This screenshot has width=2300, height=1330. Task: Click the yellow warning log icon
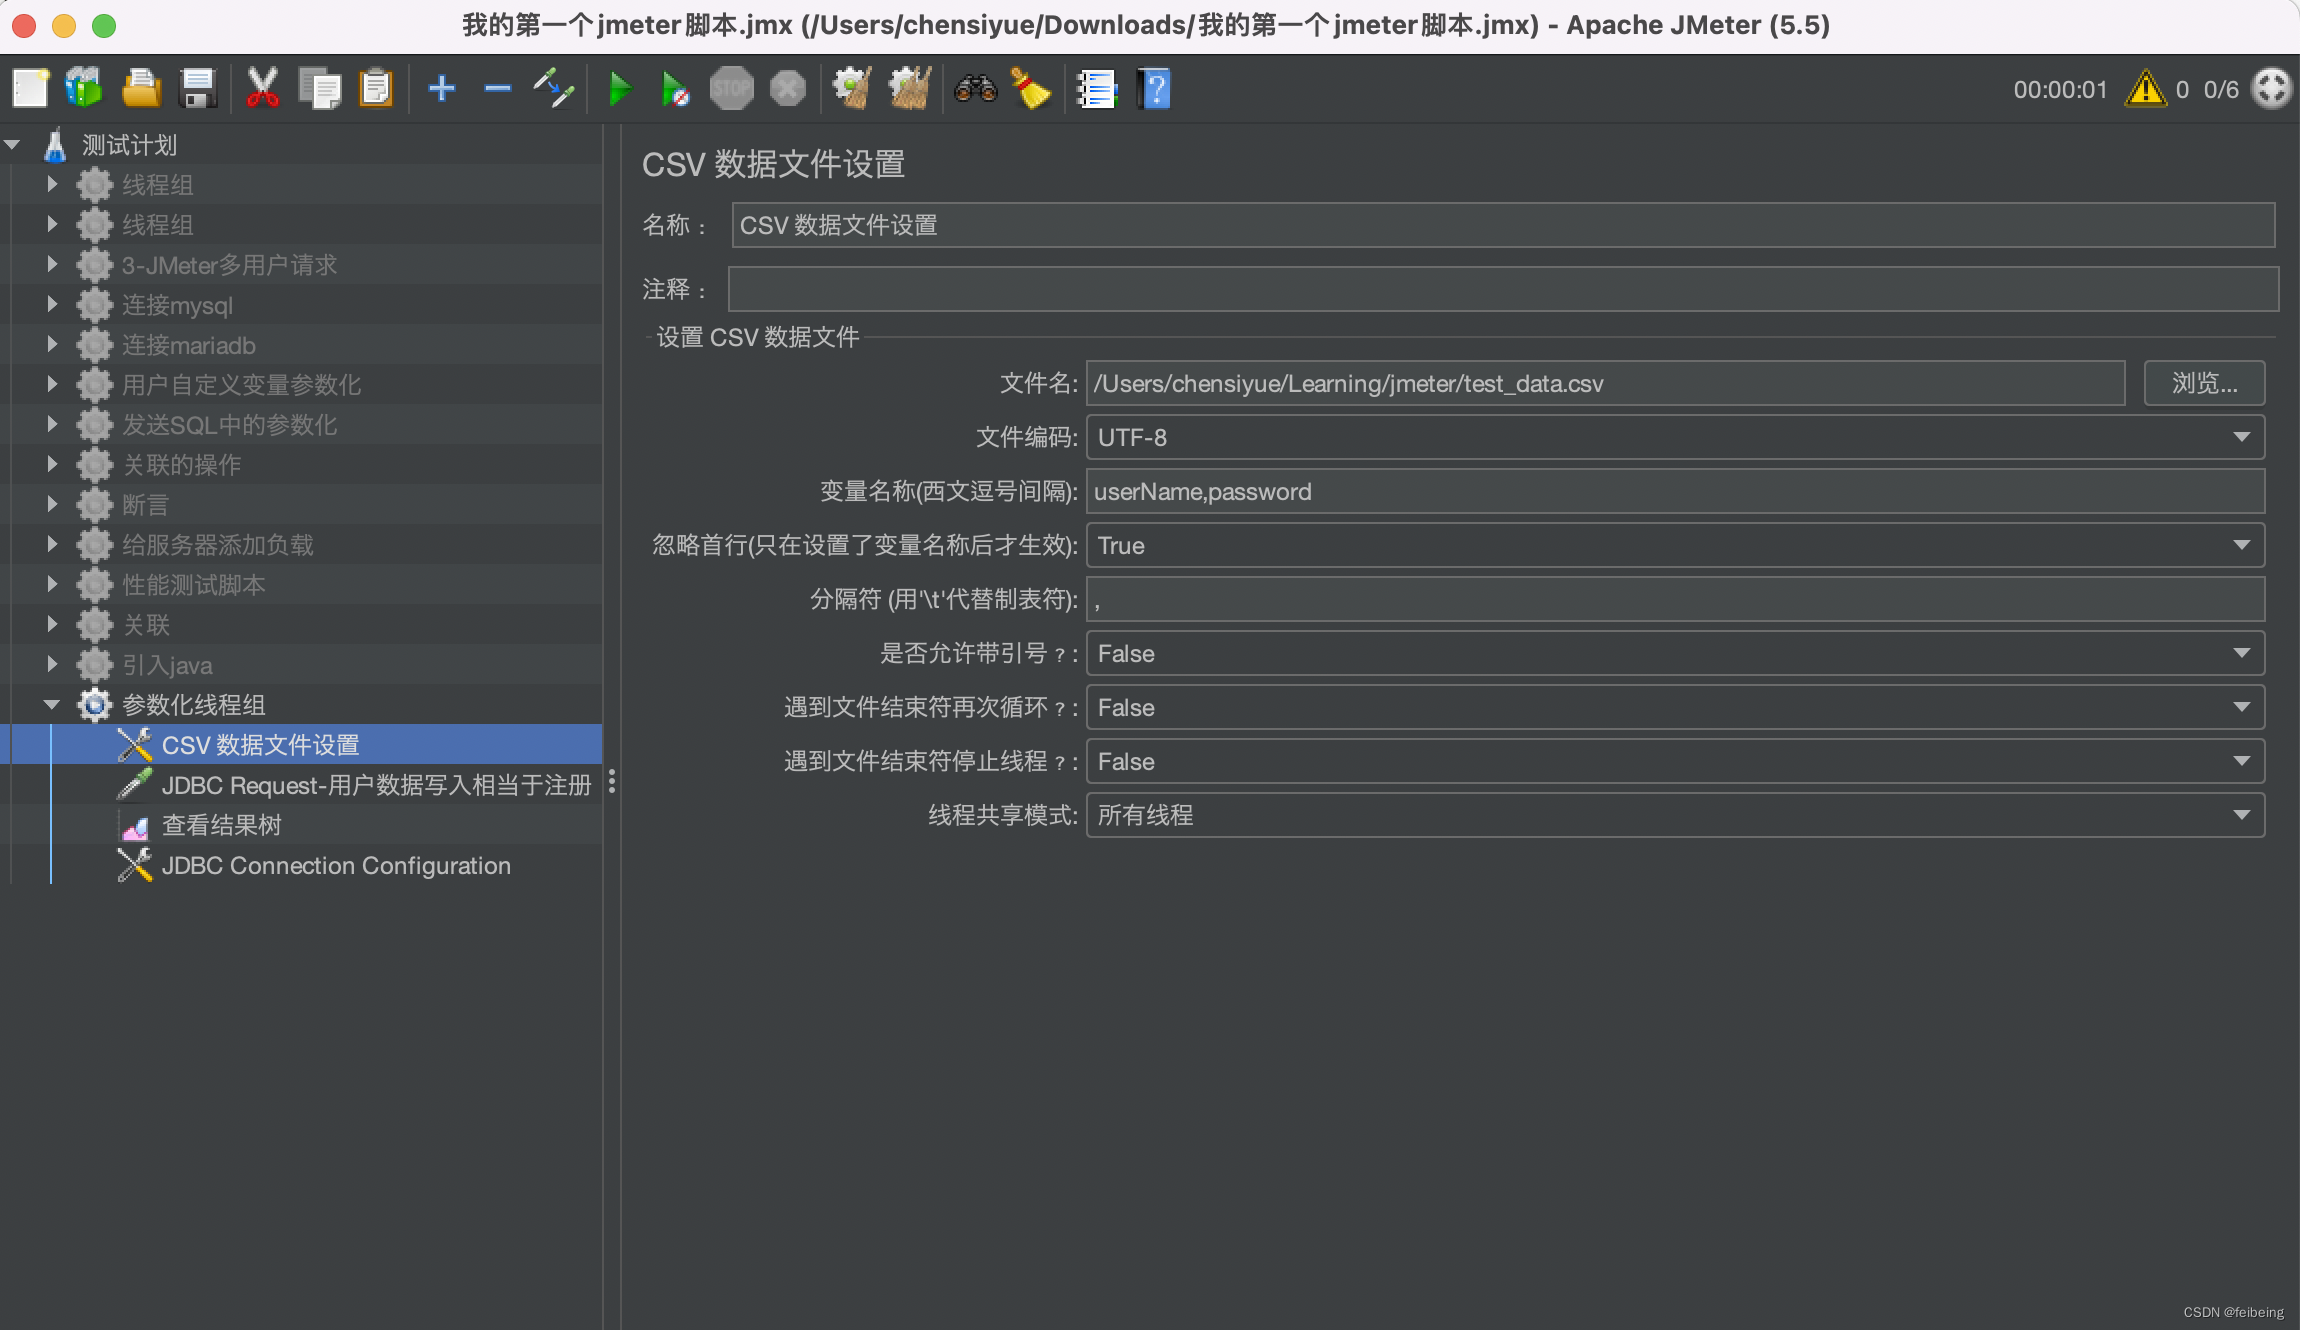pyautogui.click(x=2145, y=88)
